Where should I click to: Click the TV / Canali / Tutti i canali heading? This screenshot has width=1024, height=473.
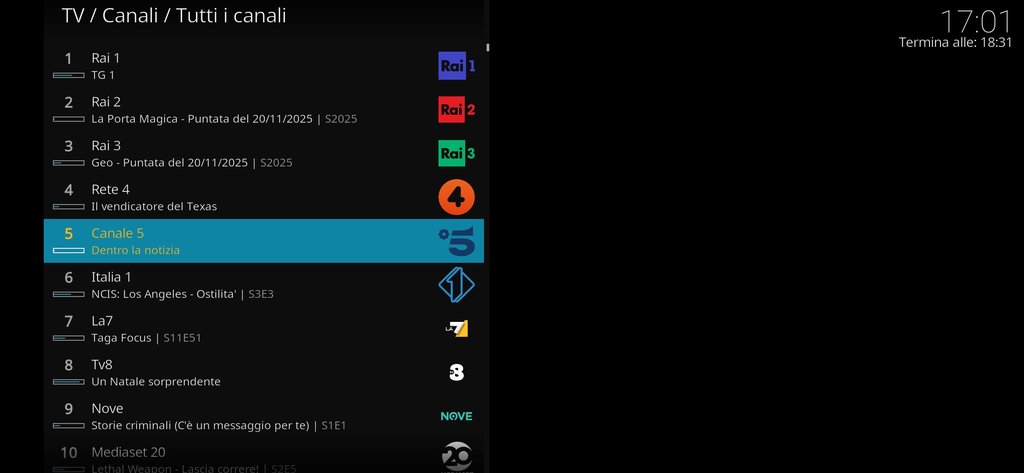174,16
